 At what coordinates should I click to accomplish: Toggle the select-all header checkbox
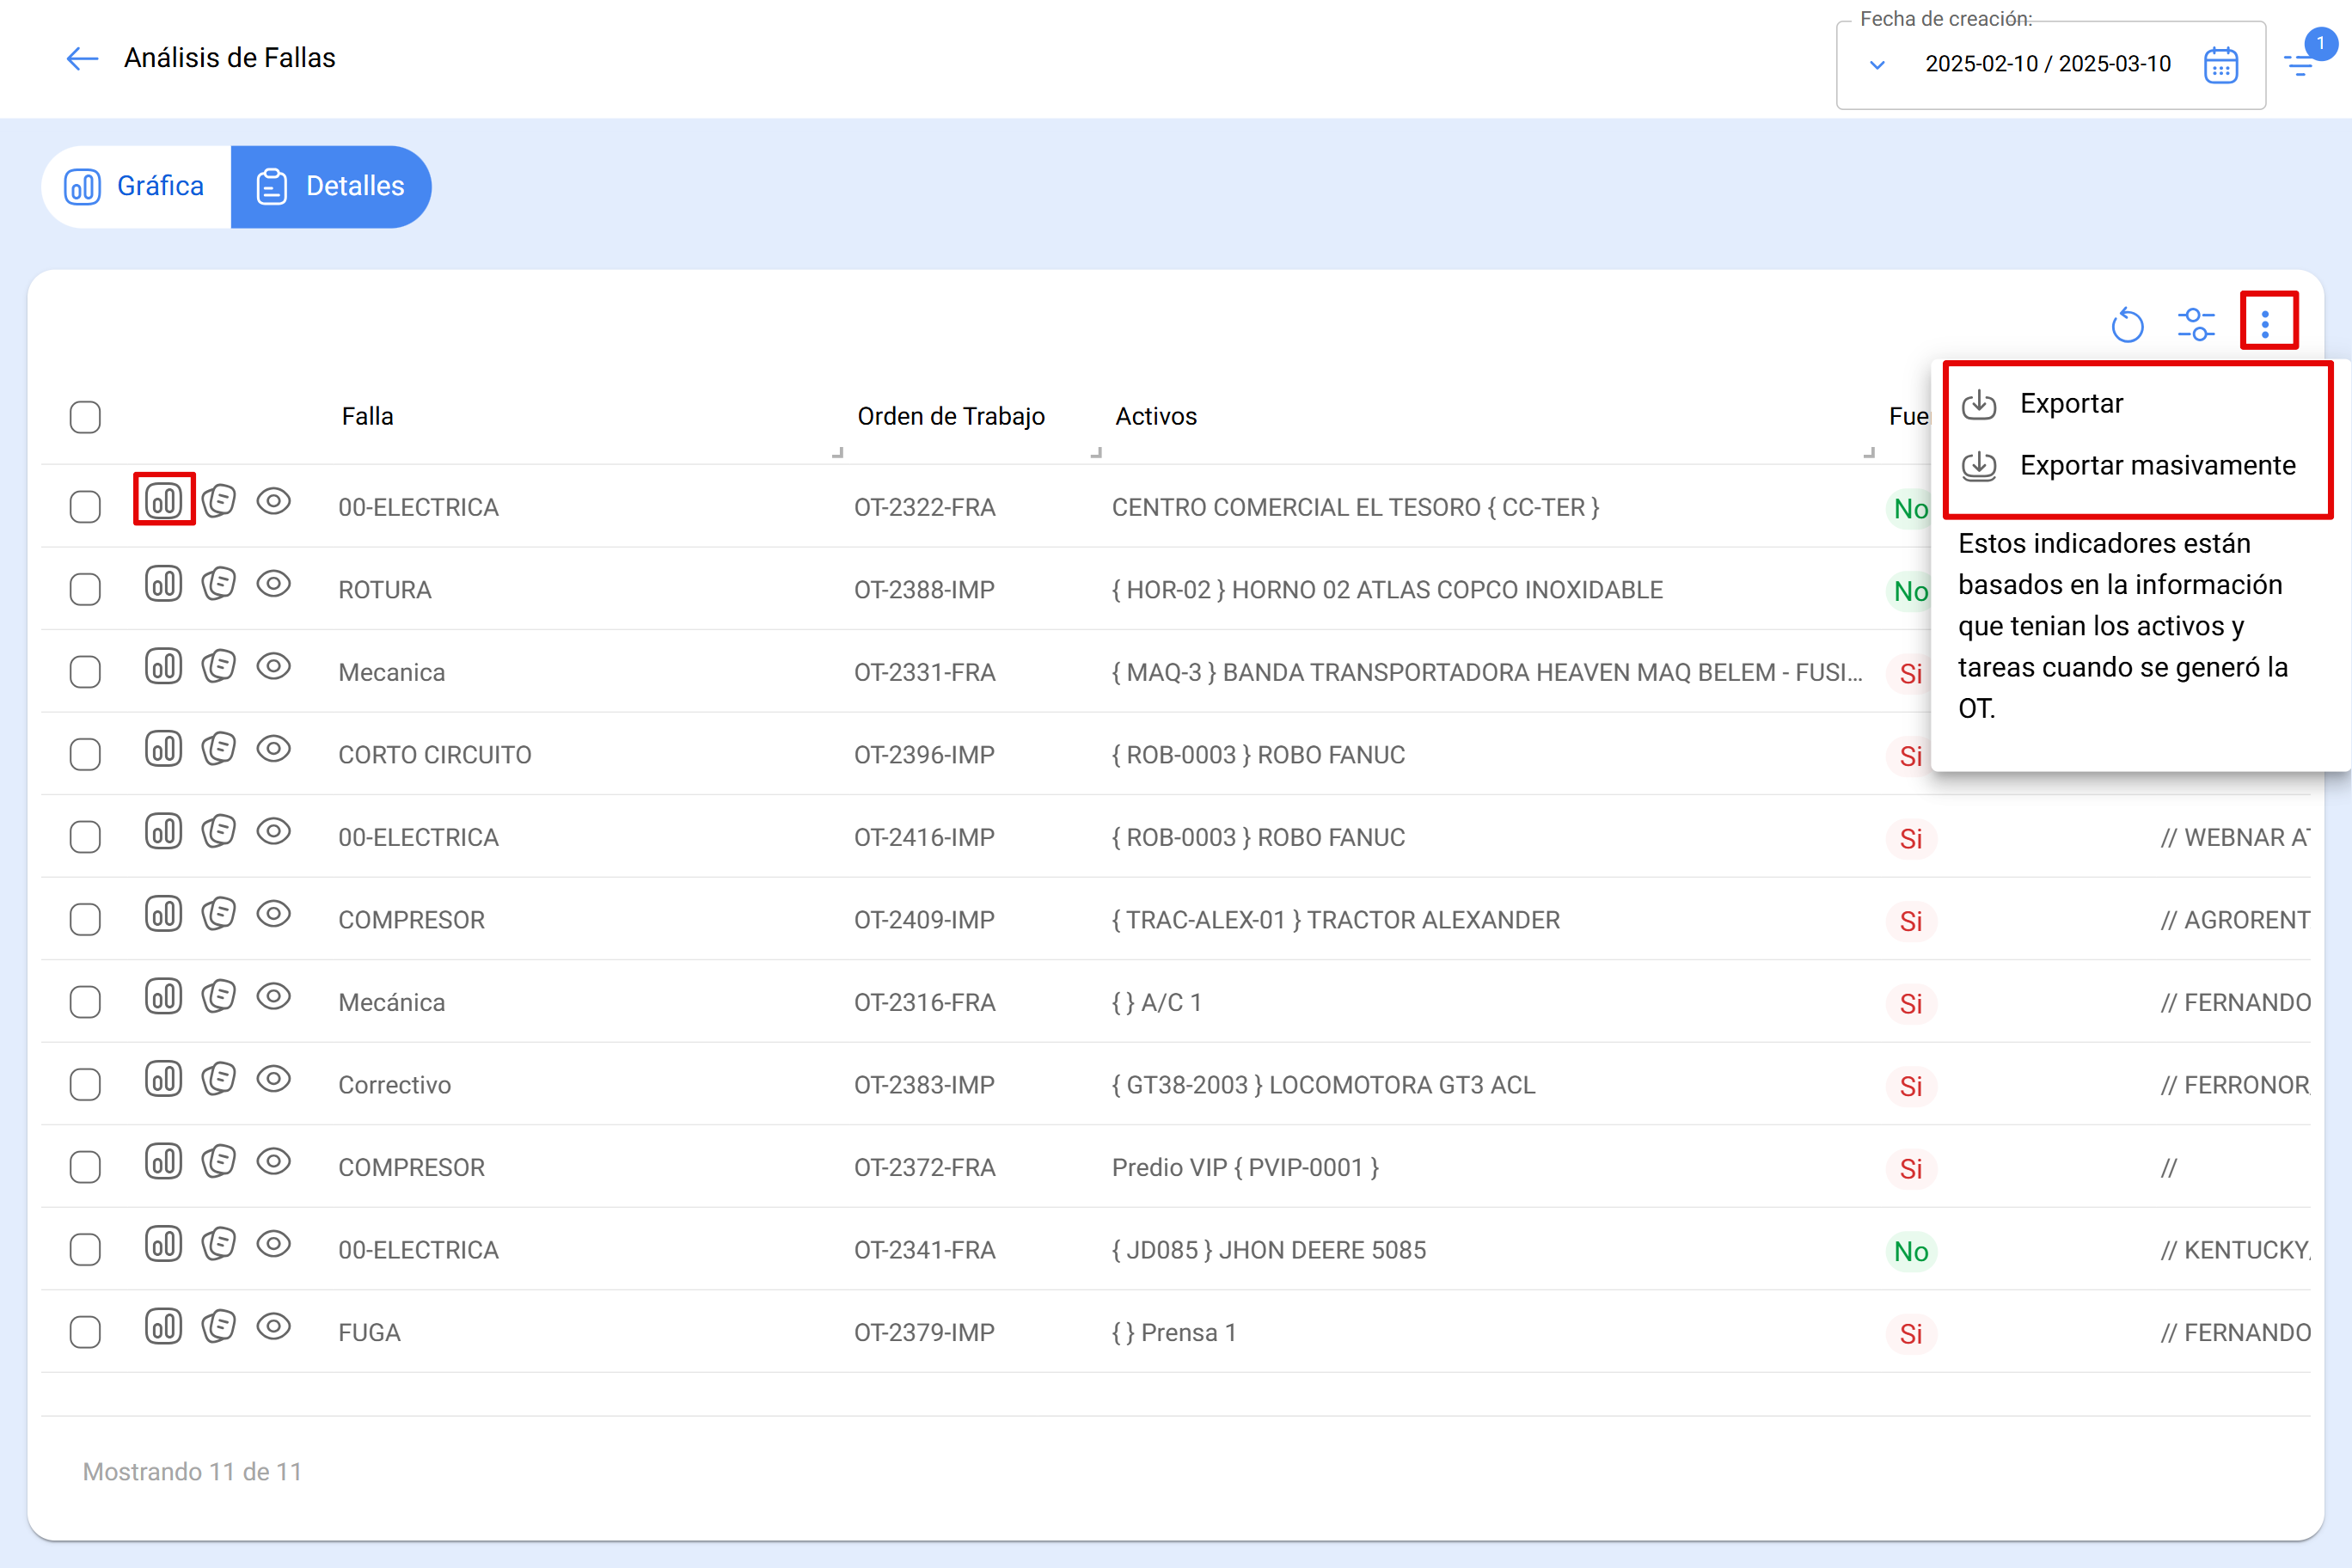tap(85, 417)
